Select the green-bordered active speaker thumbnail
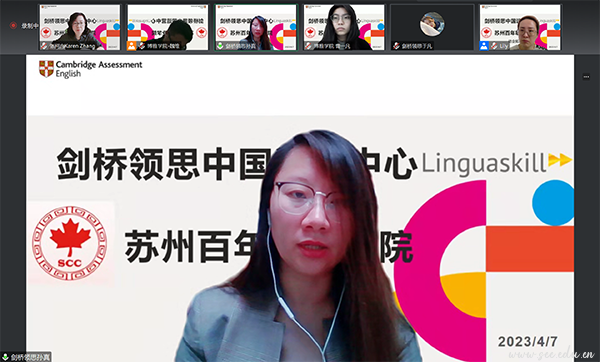 (x=256, y=27)
